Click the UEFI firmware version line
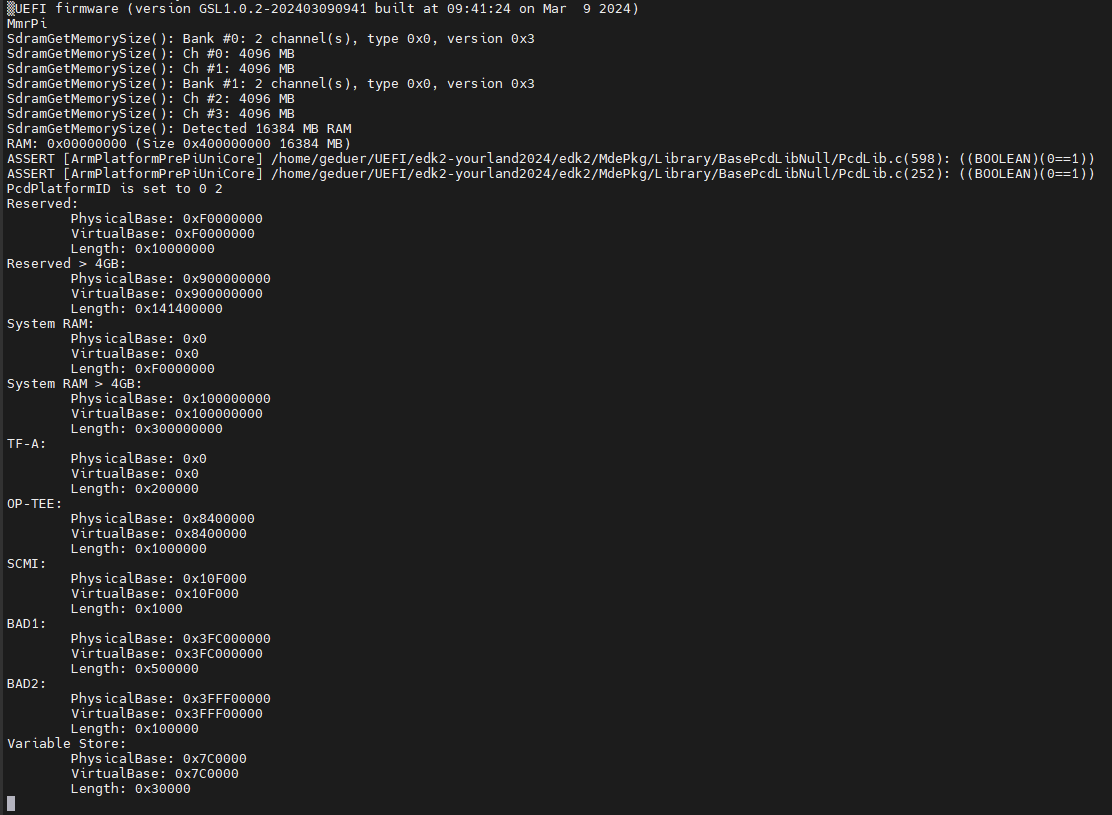 pos(323,9)
